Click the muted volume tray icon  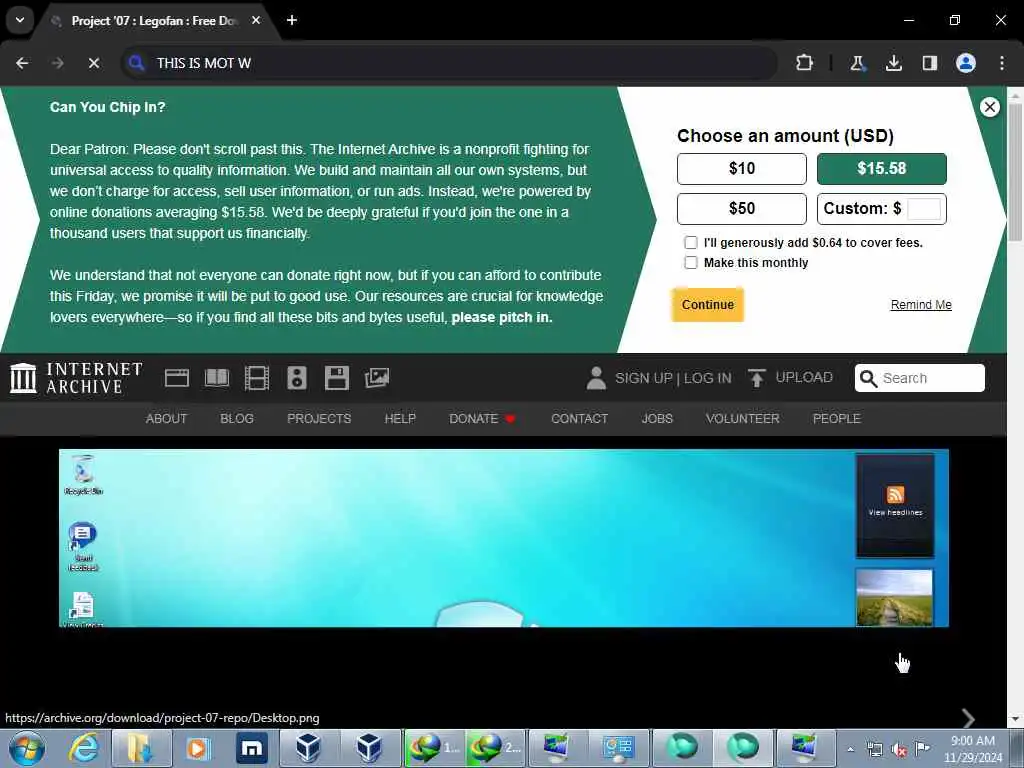tap(899, 750)
